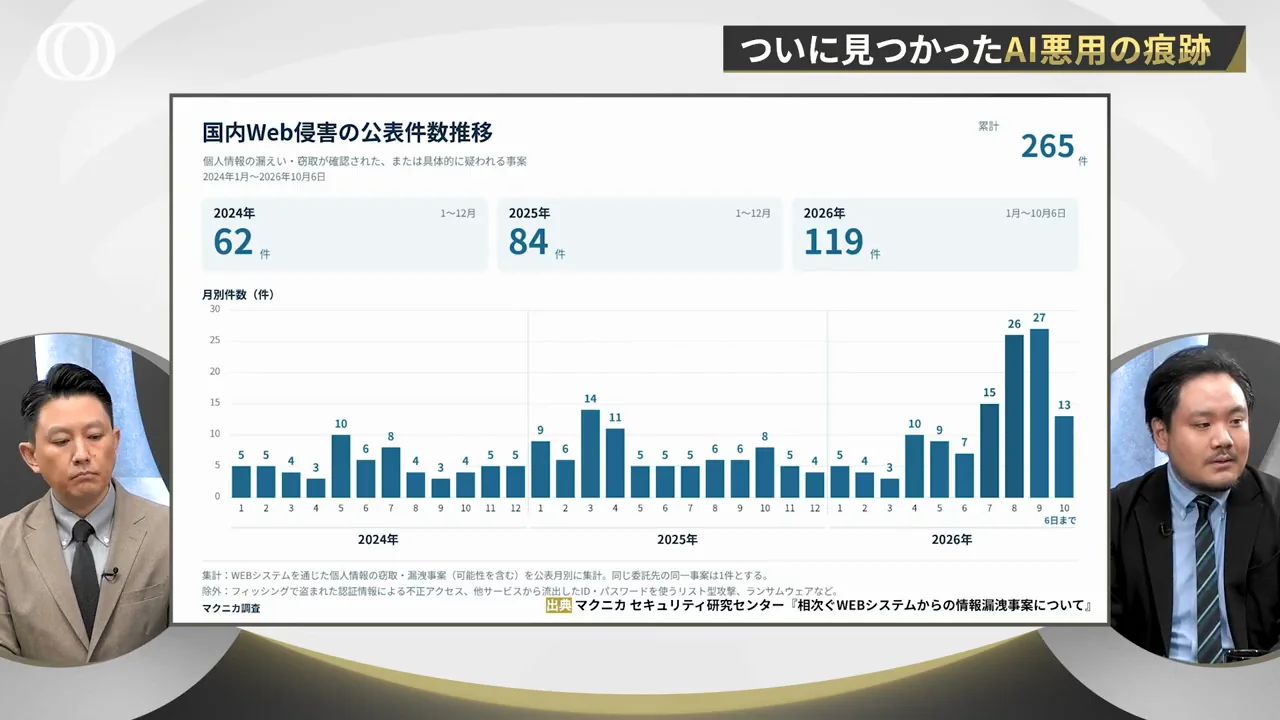This screenshot has height=720, width=1280.
Task: Click the y-axis value "25"
Action: [215, 340]
